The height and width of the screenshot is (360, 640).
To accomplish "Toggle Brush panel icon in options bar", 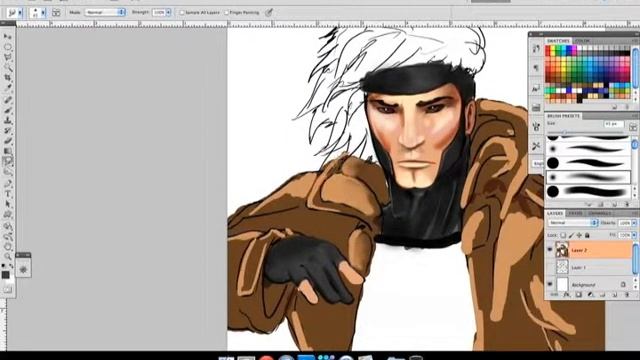I will pyautogui.click(x=56, y=13).
